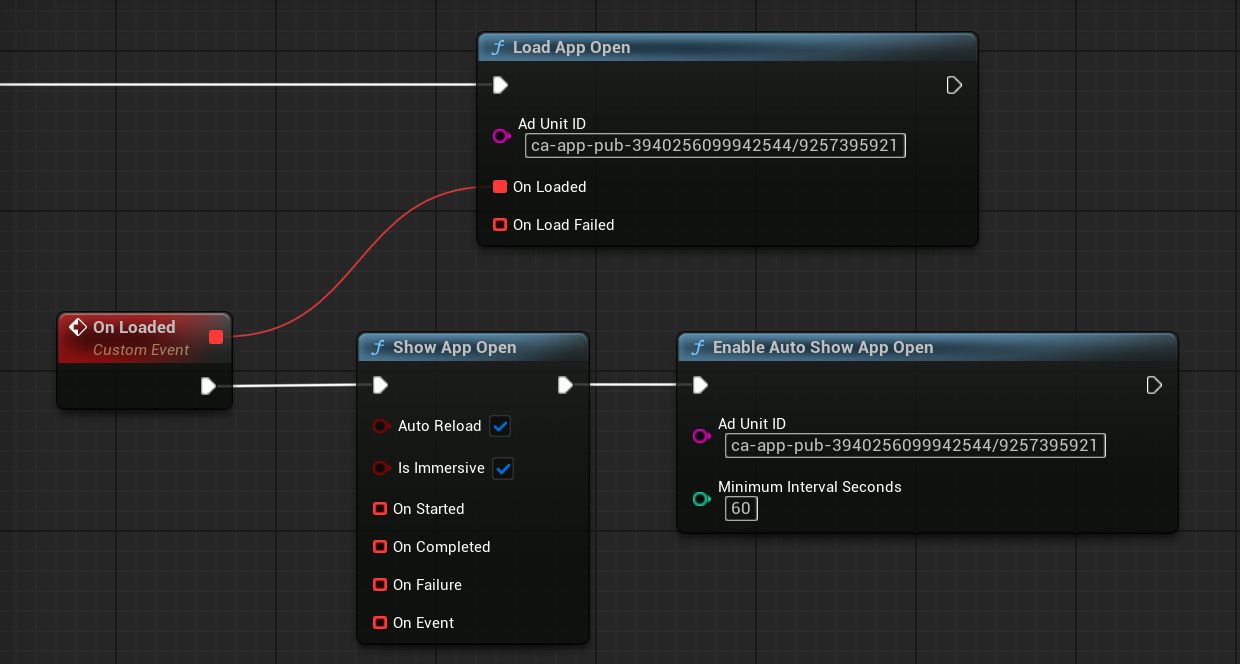The image size is (1240, 664).
Task: Click the red delegate pin on On Loaded event
Action: point(216,337)
